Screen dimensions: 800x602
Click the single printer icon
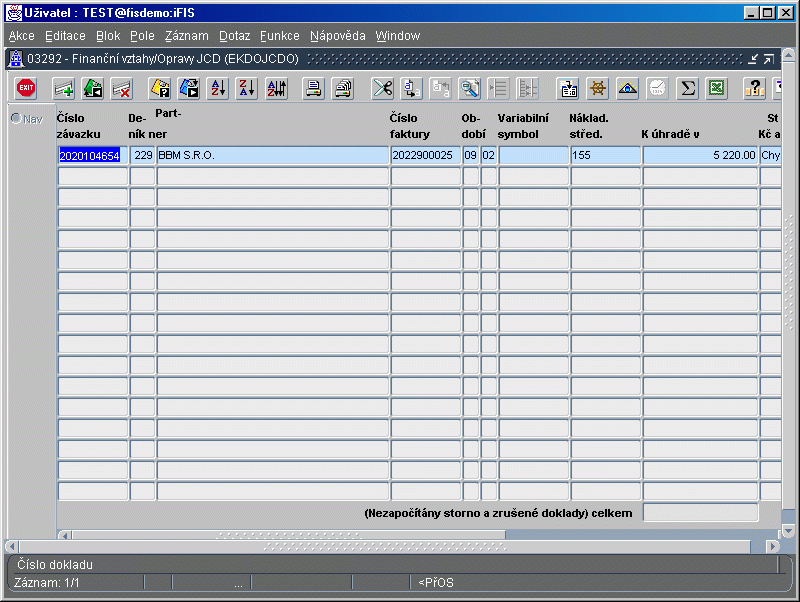pyautogui.click(x=313, y=88)
